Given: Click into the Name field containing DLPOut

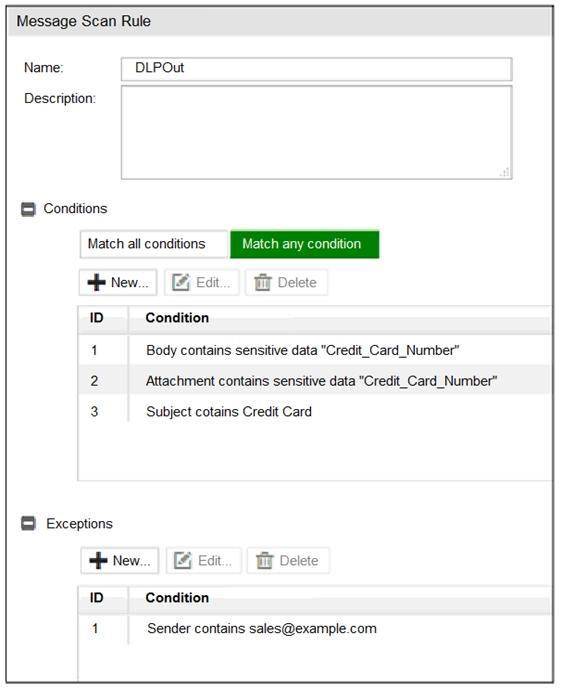Looking at the screenshot, I should click(317, 69).
